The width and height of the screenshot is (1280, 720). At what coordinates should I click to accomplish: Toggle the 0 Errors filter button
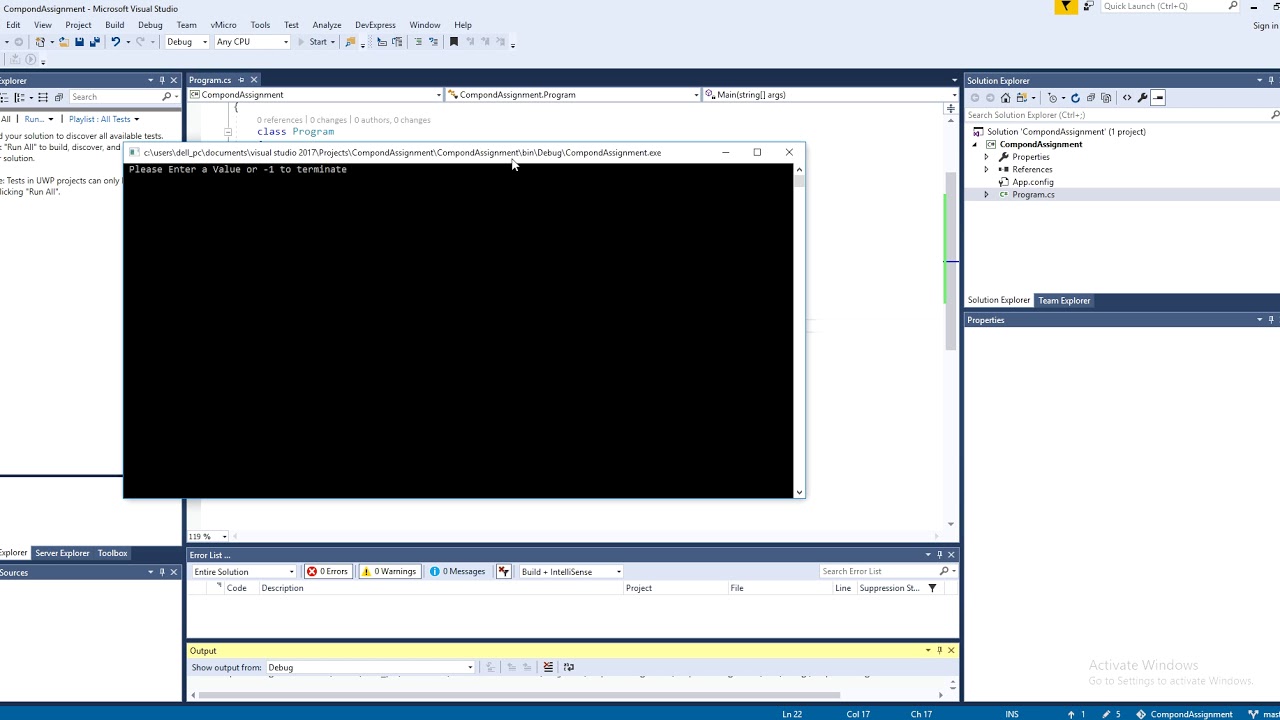click(328, 572)
